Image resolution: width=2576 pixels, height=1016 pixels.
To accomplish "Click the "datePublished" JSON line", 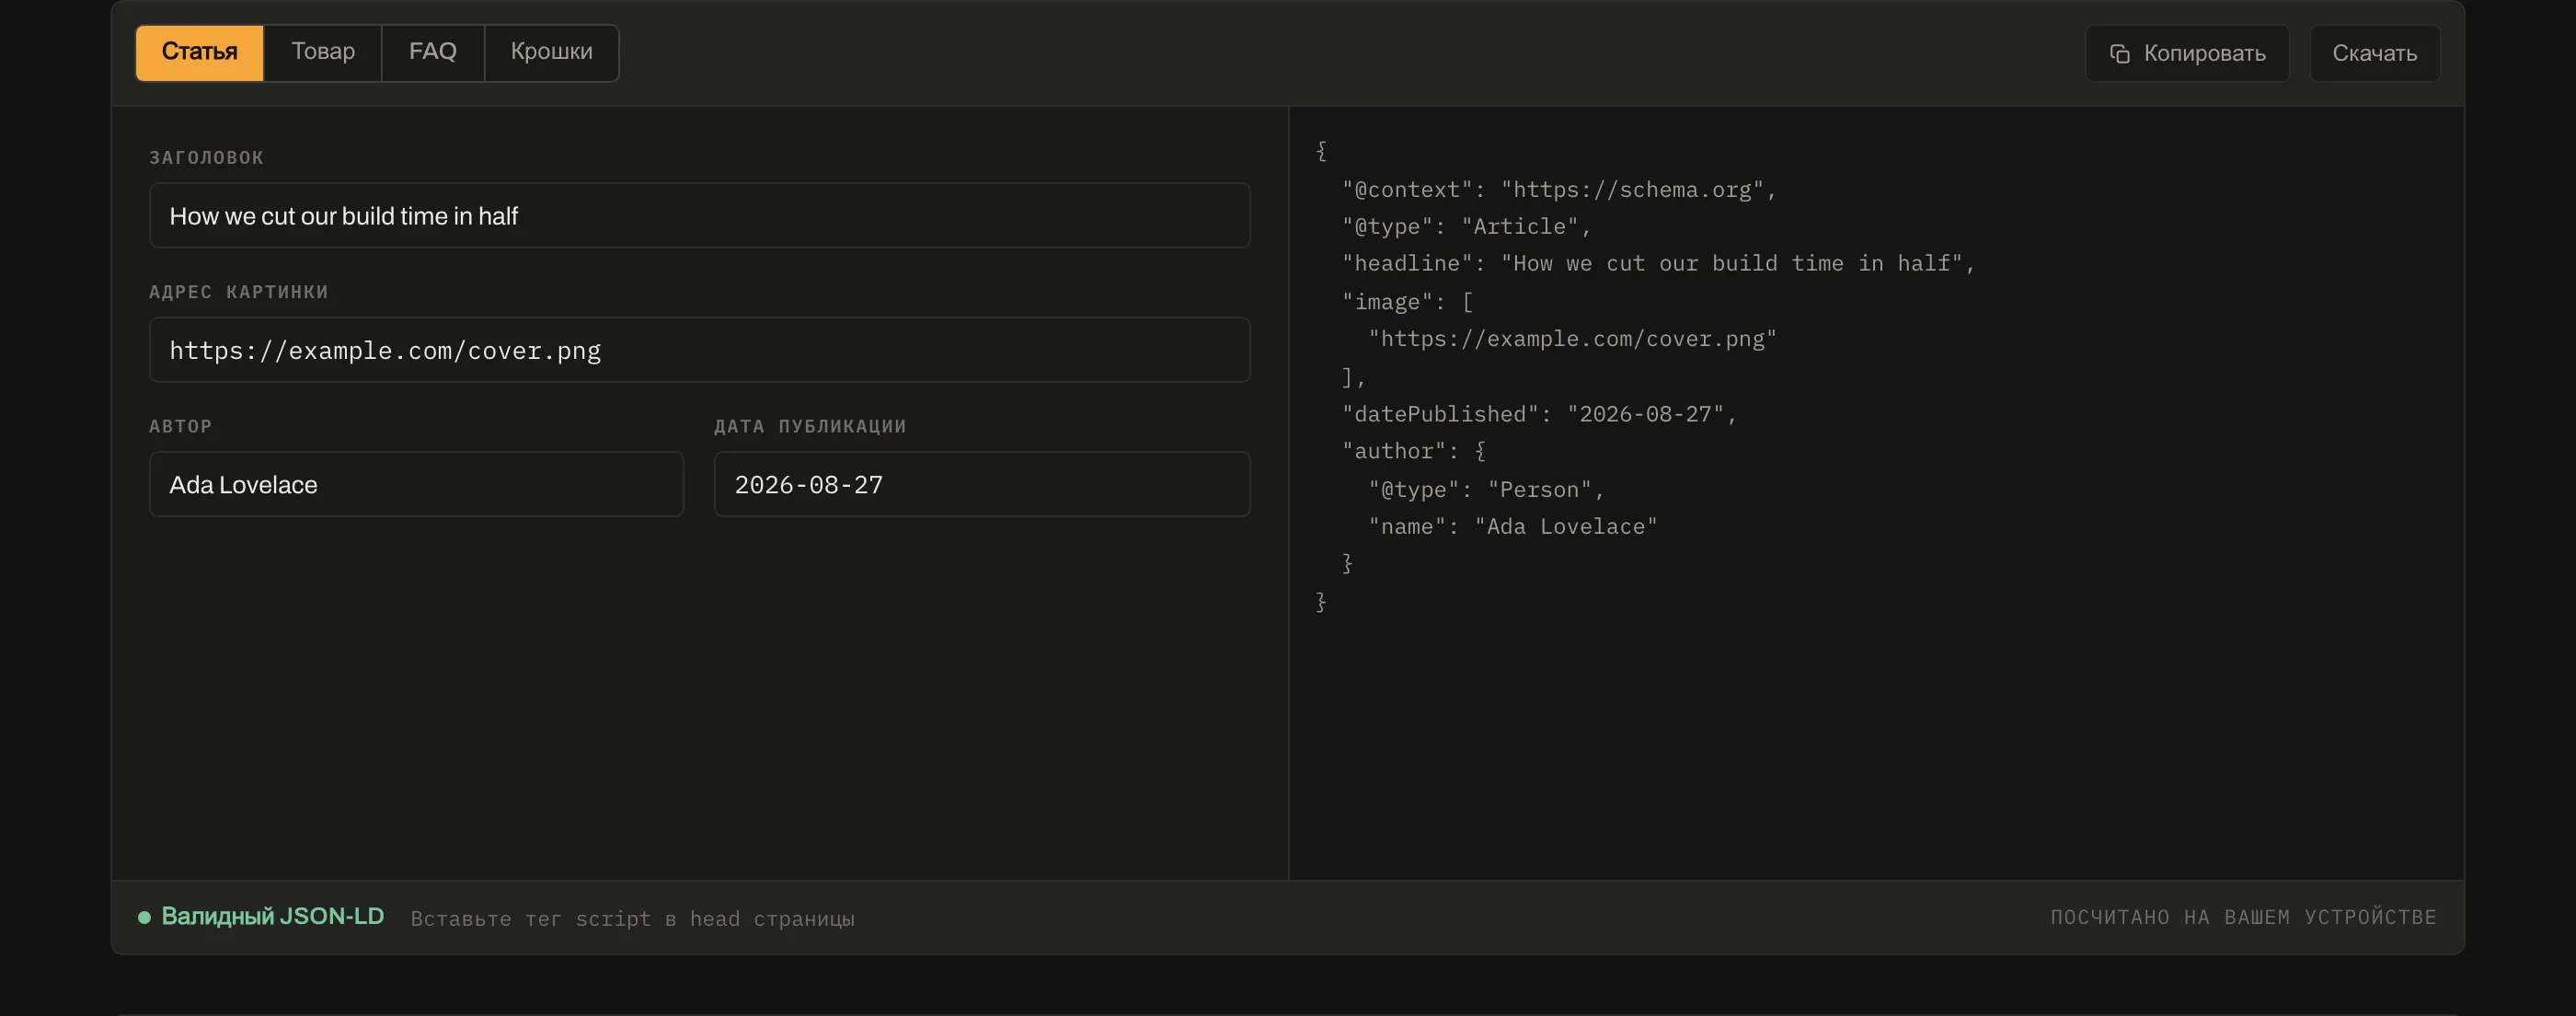I will coord(1540,414).
